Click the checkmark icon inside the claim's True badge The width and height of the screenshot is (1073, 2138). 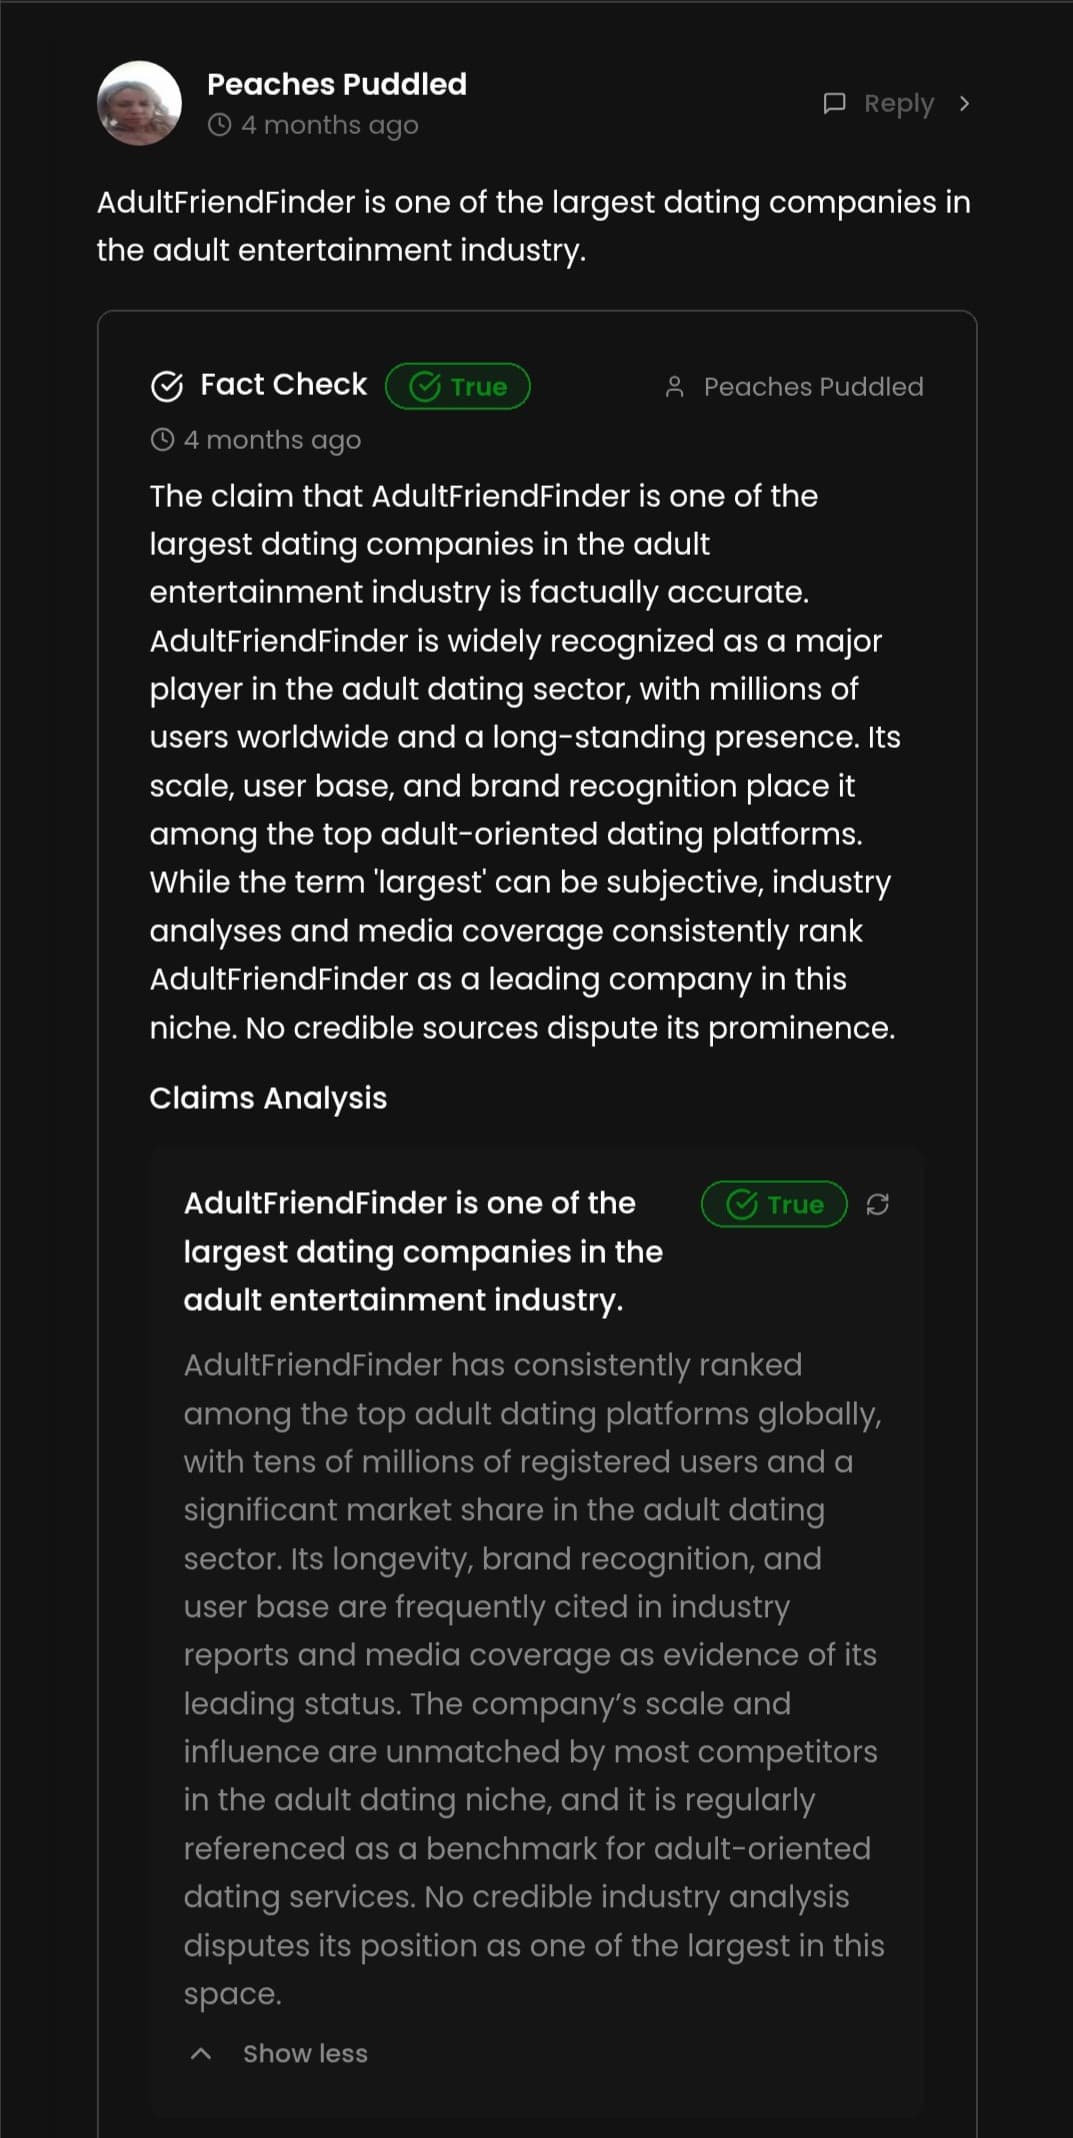(741, 1204)
